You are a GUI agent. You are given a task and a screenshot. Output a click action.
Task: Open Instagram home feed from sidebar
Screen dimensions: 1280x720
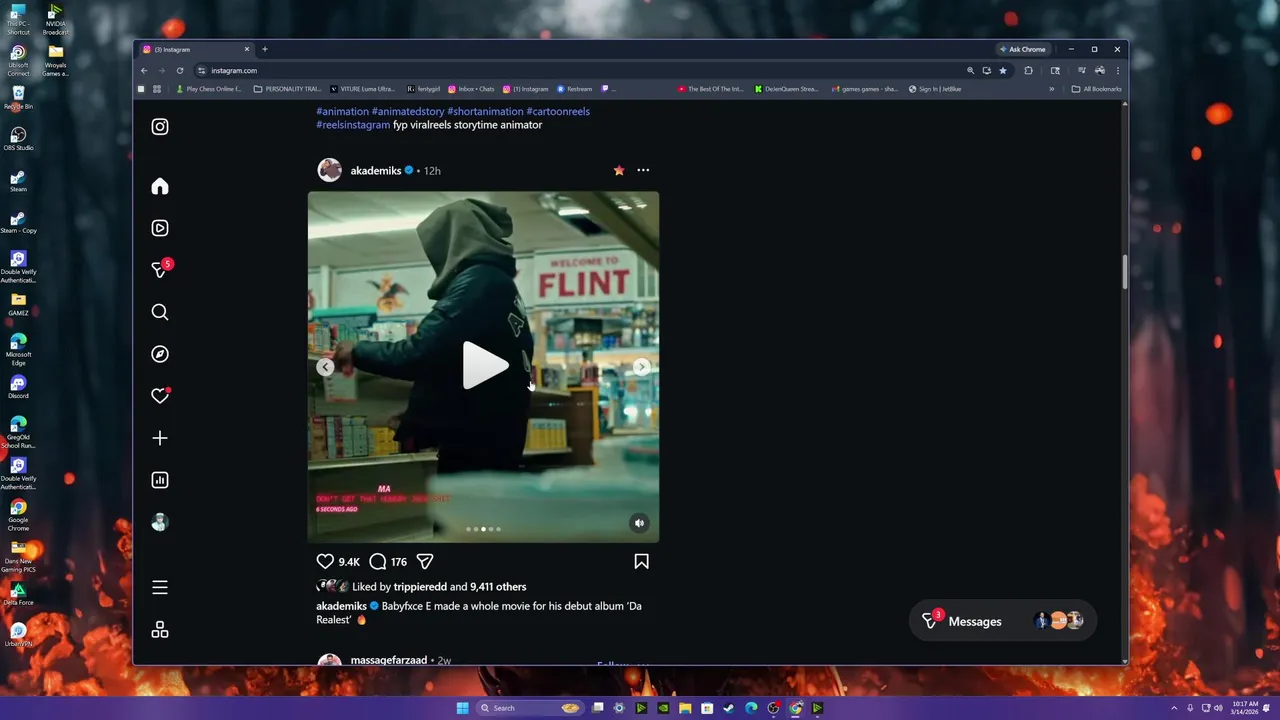point(160,186)
